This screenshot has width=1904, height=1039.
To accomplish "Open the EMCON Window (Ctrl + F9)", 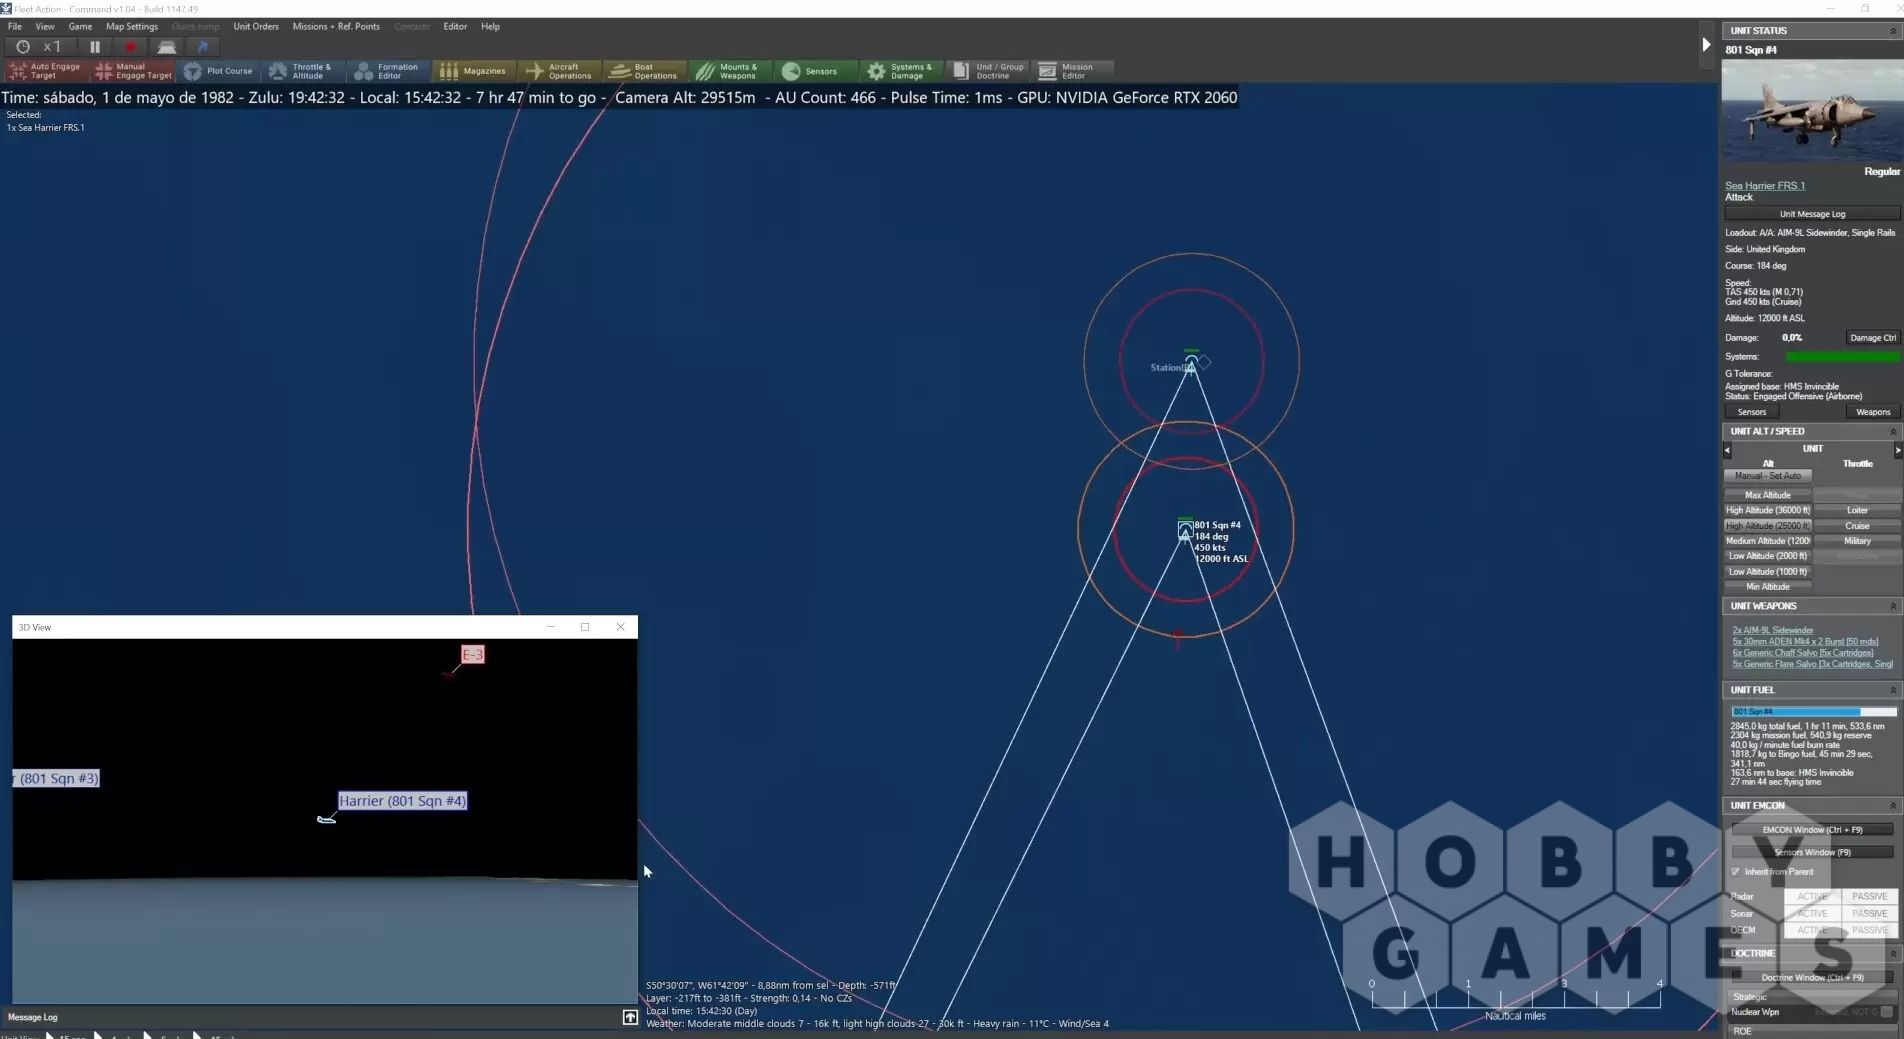I will click(1812, 830).
